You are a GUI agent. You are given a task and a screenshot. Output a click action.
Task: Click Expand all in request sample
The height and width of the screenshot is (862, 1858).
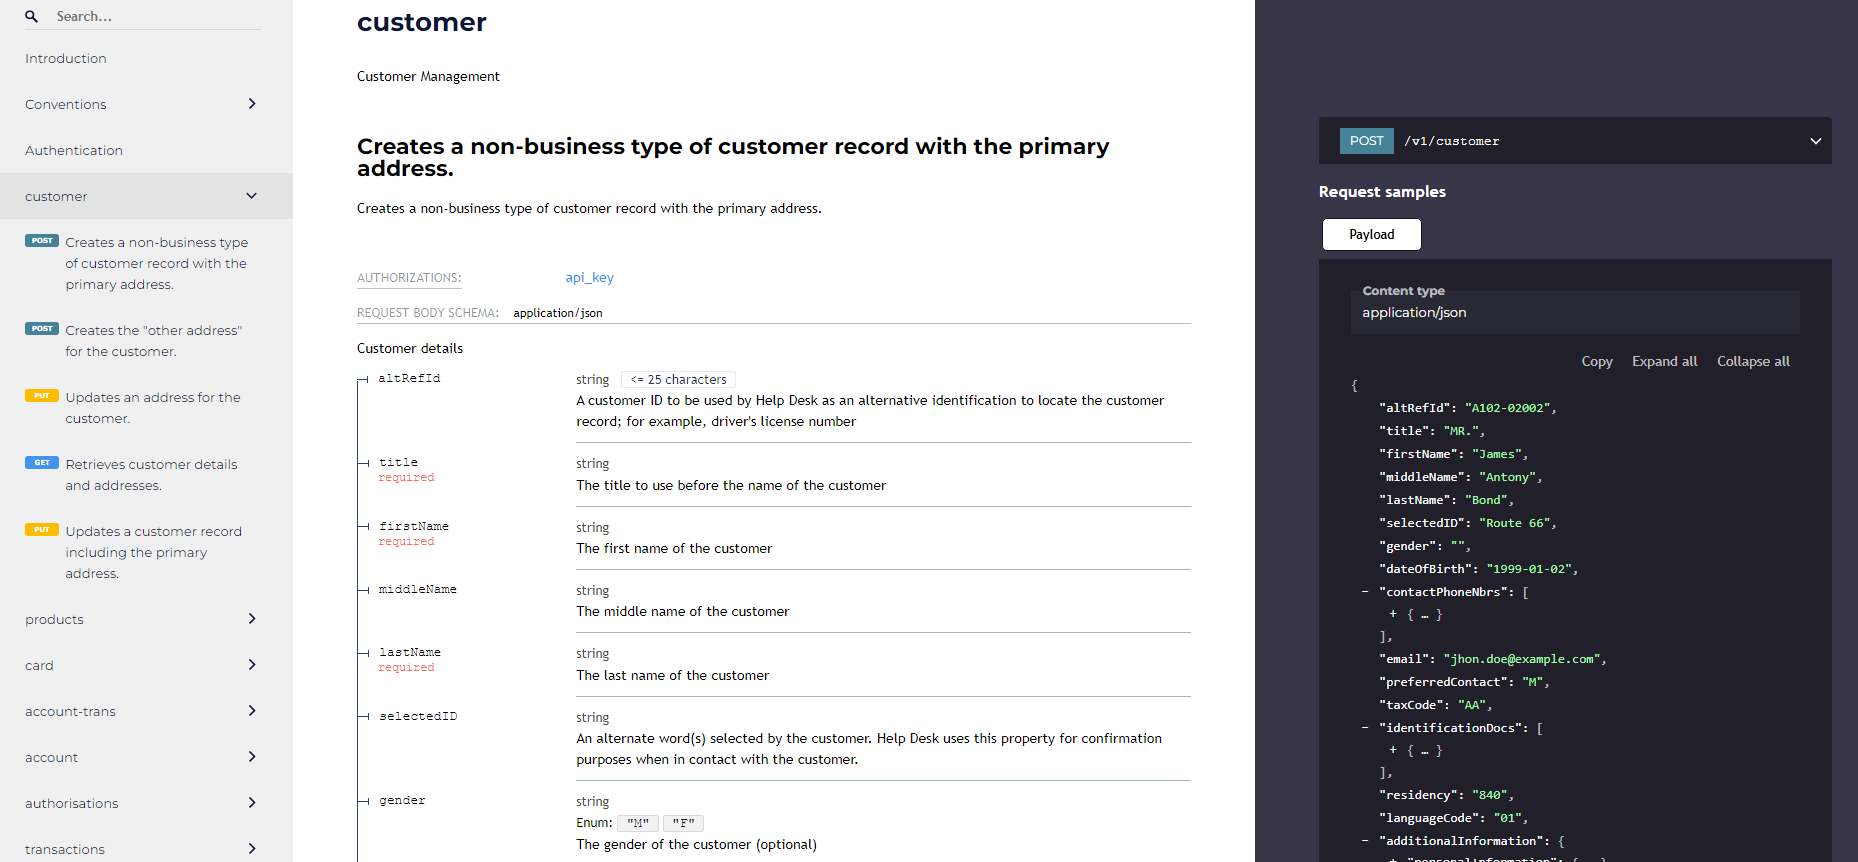(x=1664, y=362)
